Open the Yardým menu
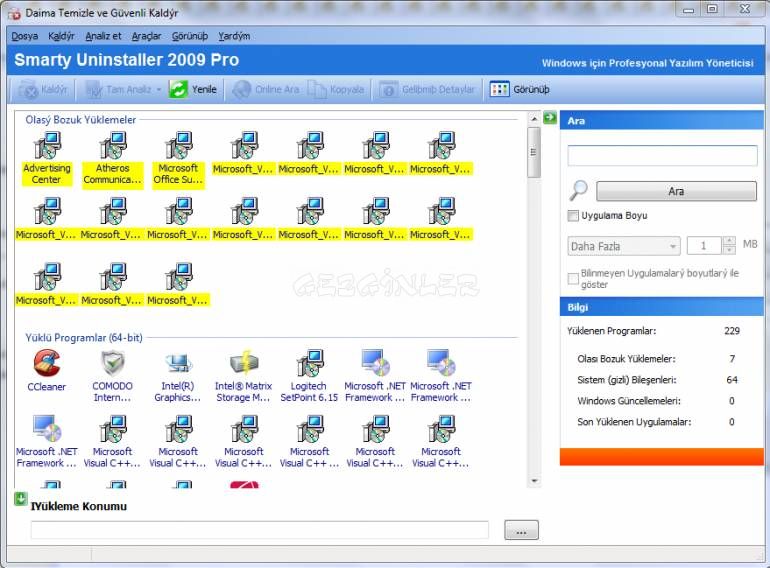 tap(234, 36)
